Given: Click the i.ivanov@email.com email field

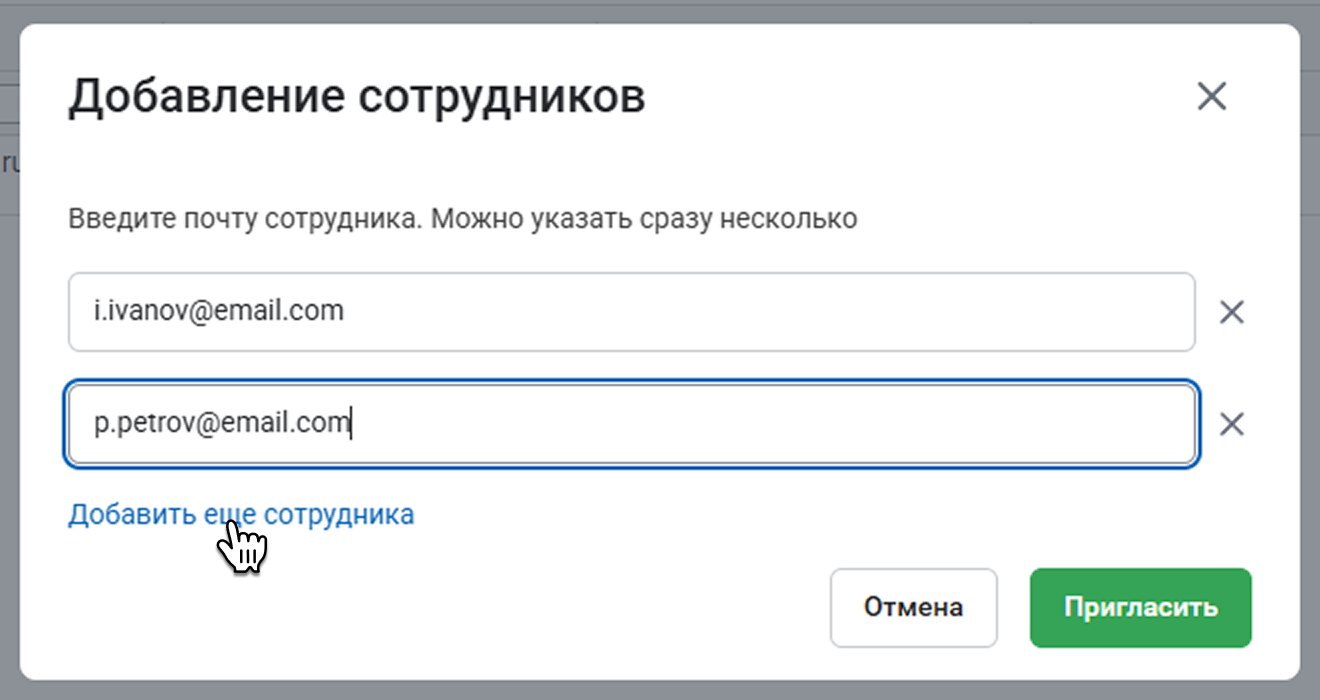Looking at the screenshot, I should coord(630,312).
